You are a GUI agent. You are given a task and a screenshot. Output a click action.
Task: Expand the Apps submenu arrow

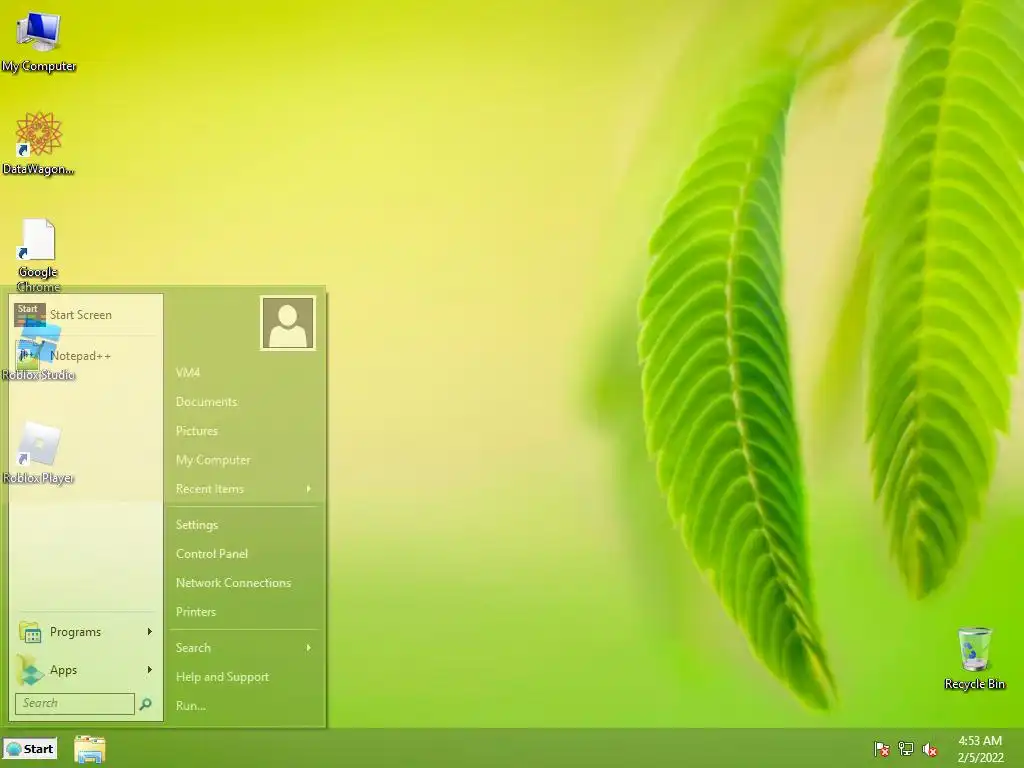point(150,669)
